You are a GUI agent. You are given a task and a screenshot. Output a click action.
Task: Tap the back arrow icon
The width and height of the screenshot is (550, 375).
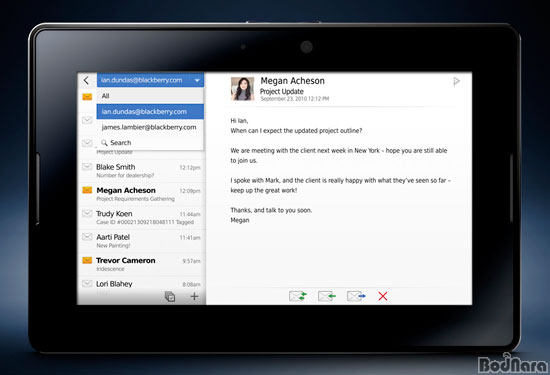pyautogui.click(x=86, y=80)
